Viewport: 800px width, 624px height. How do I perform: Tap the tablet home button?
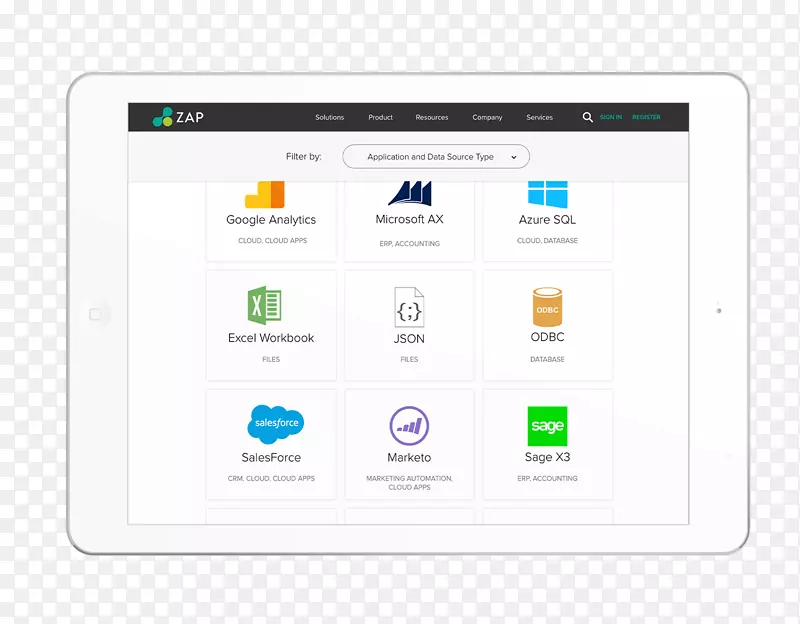coord(95,314)
